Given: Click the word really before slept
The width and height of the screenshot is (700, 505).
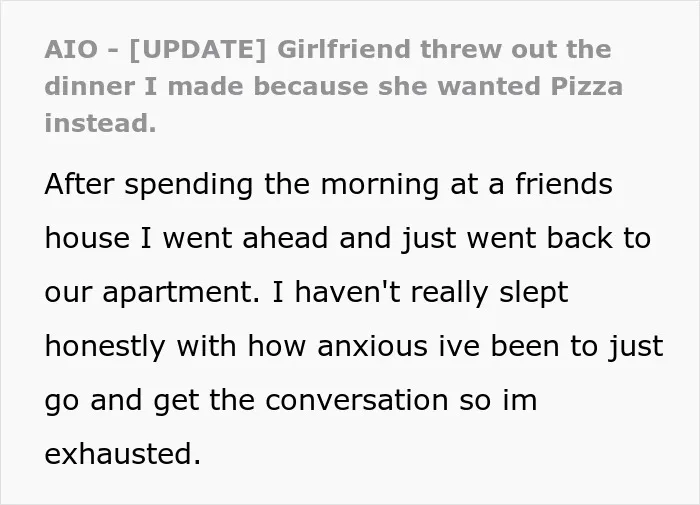Looking at the screenshot, I should [450, 293].
